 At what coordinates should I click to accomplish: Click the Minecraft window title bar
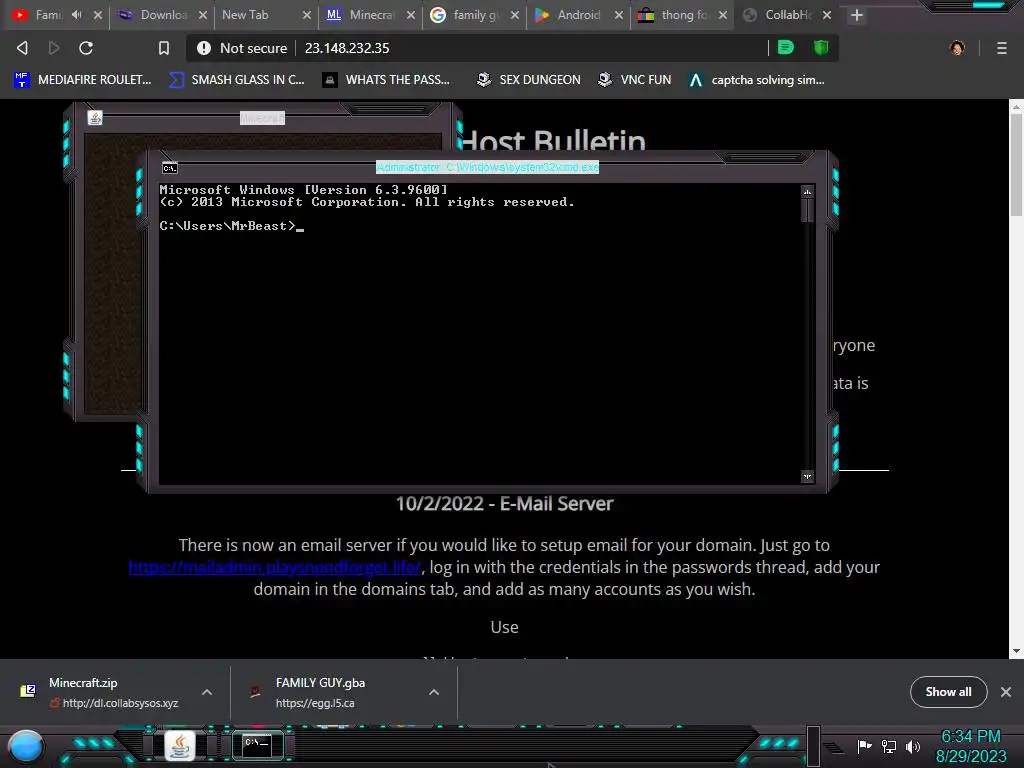(262, 118)
